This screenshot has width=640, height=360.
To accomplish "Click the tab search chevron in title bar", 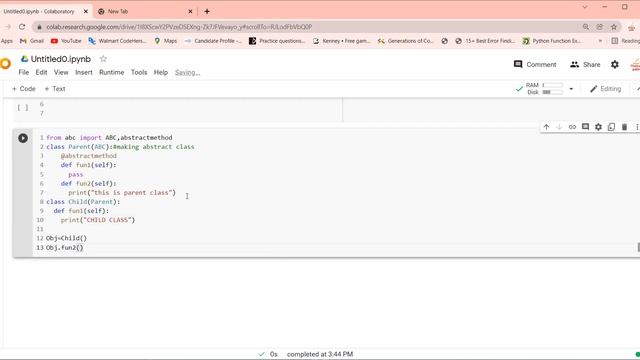I will 585,7.
